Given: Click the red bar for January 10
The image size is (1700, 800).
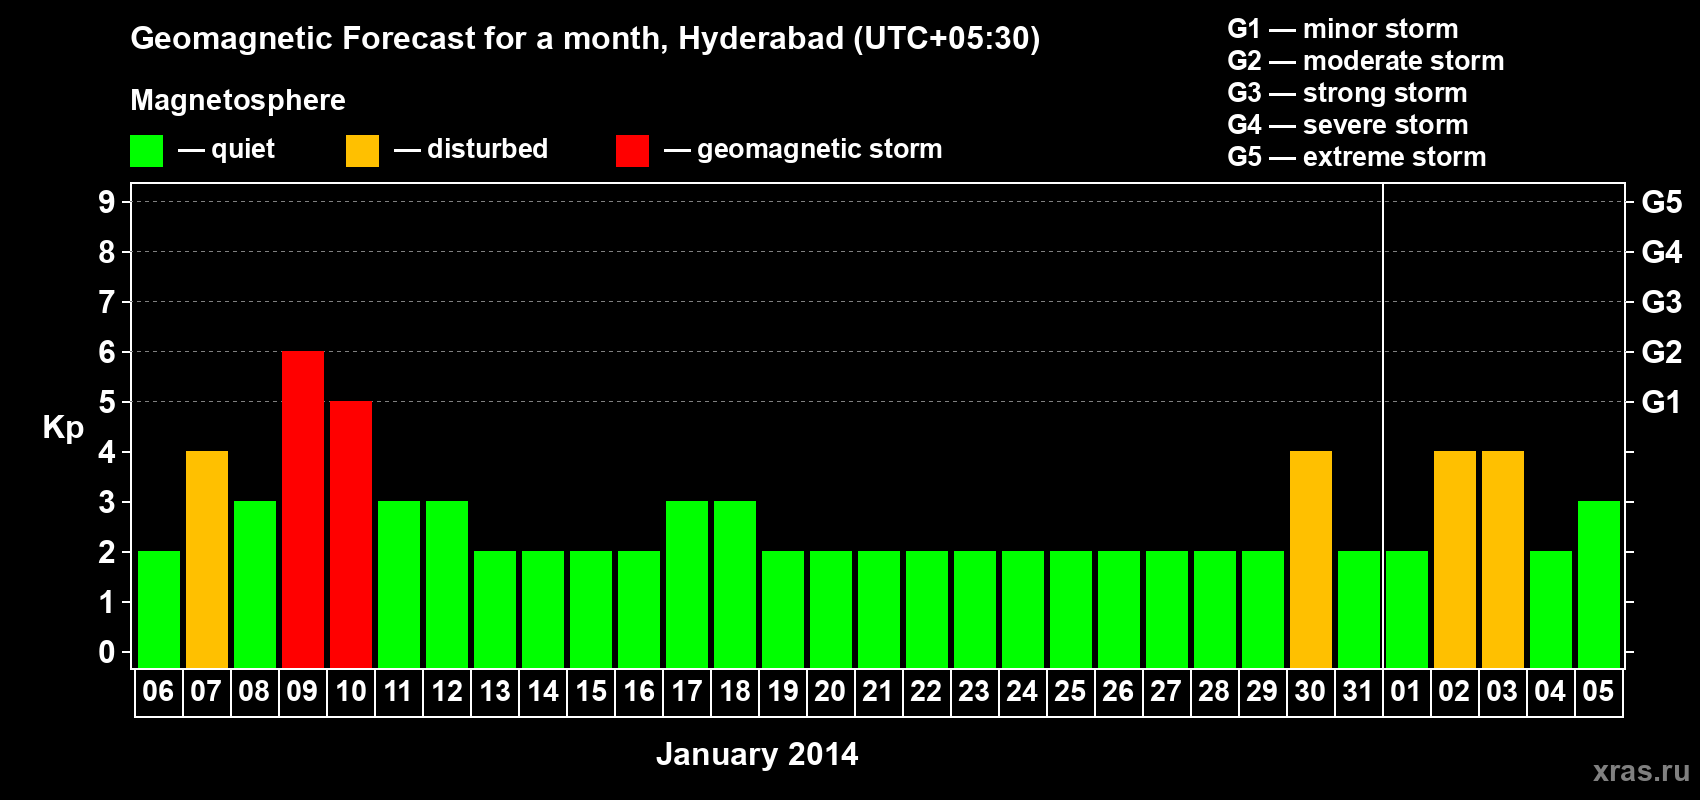Looking at the screenshot, I should [x=351, y=534].
